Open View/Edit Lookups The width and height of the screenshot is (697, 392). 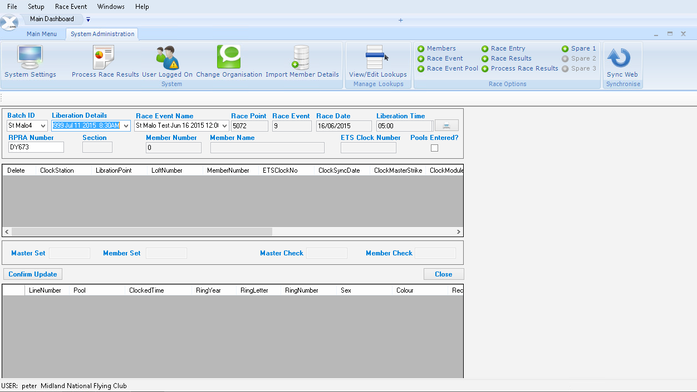(x=377, y=61)
